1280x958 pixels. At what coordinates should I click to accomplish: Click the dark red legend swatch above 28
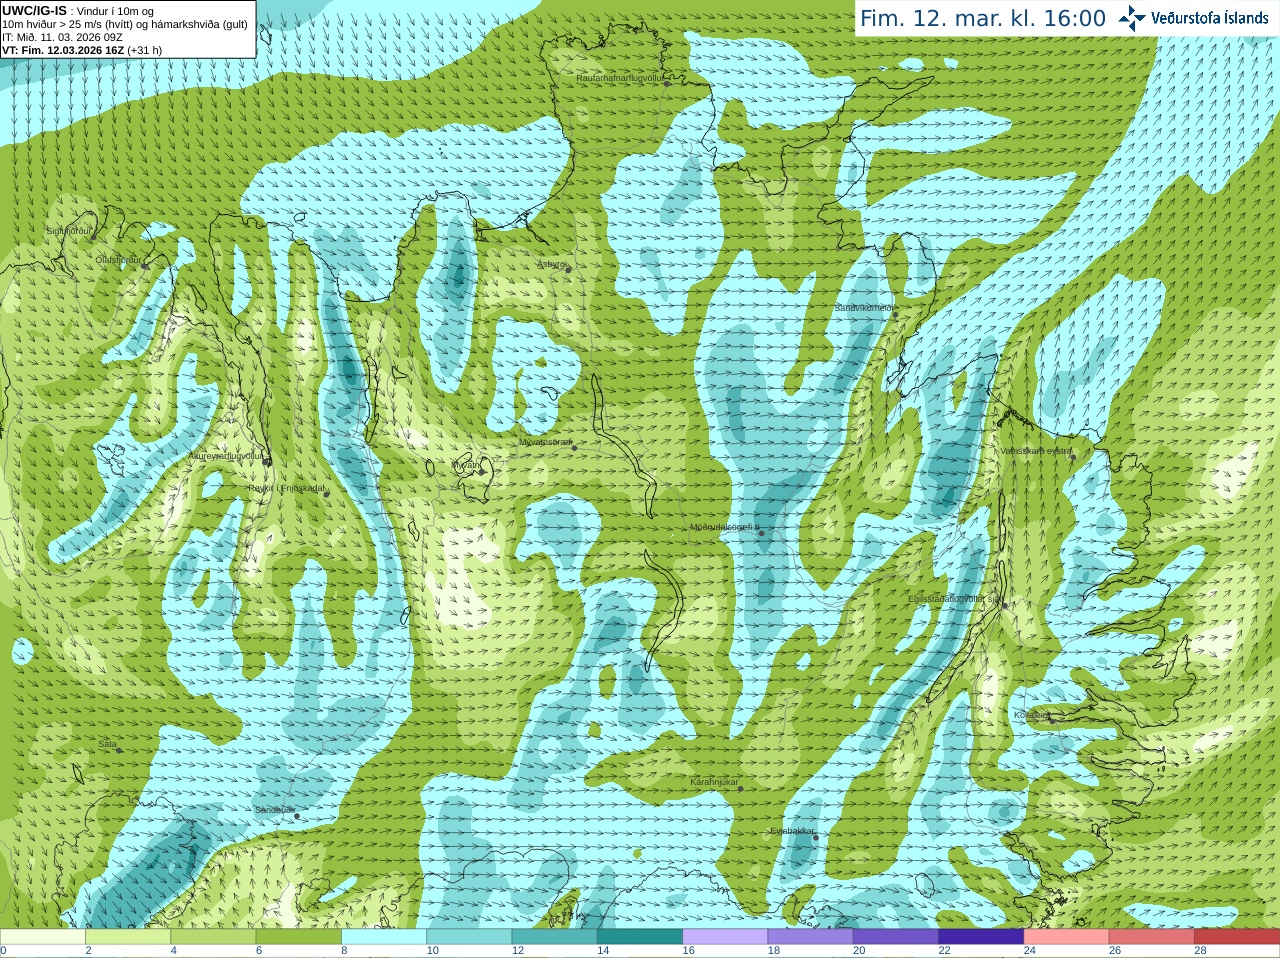click(x=1237, y=937)
